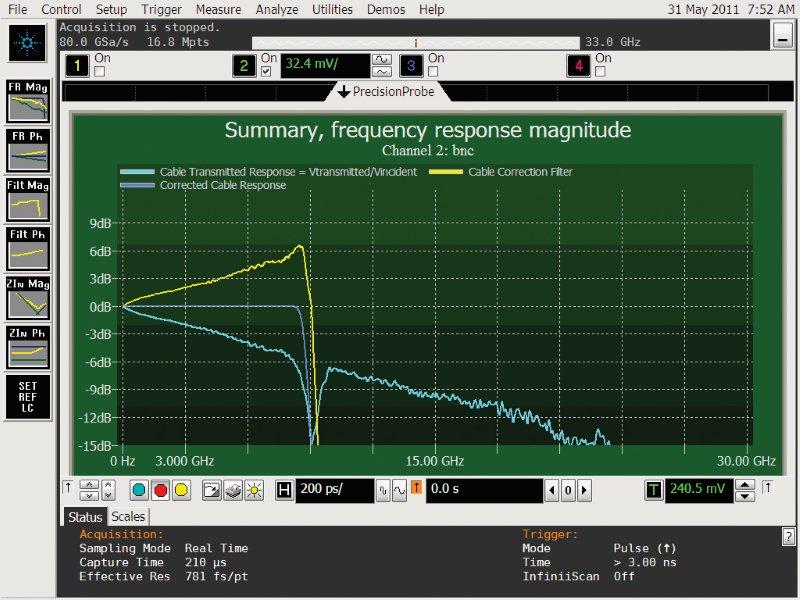The image size is (800, 600).
Task: Open the FR Mag frequency response thumbnail
Action: click(x=28, y=100)
